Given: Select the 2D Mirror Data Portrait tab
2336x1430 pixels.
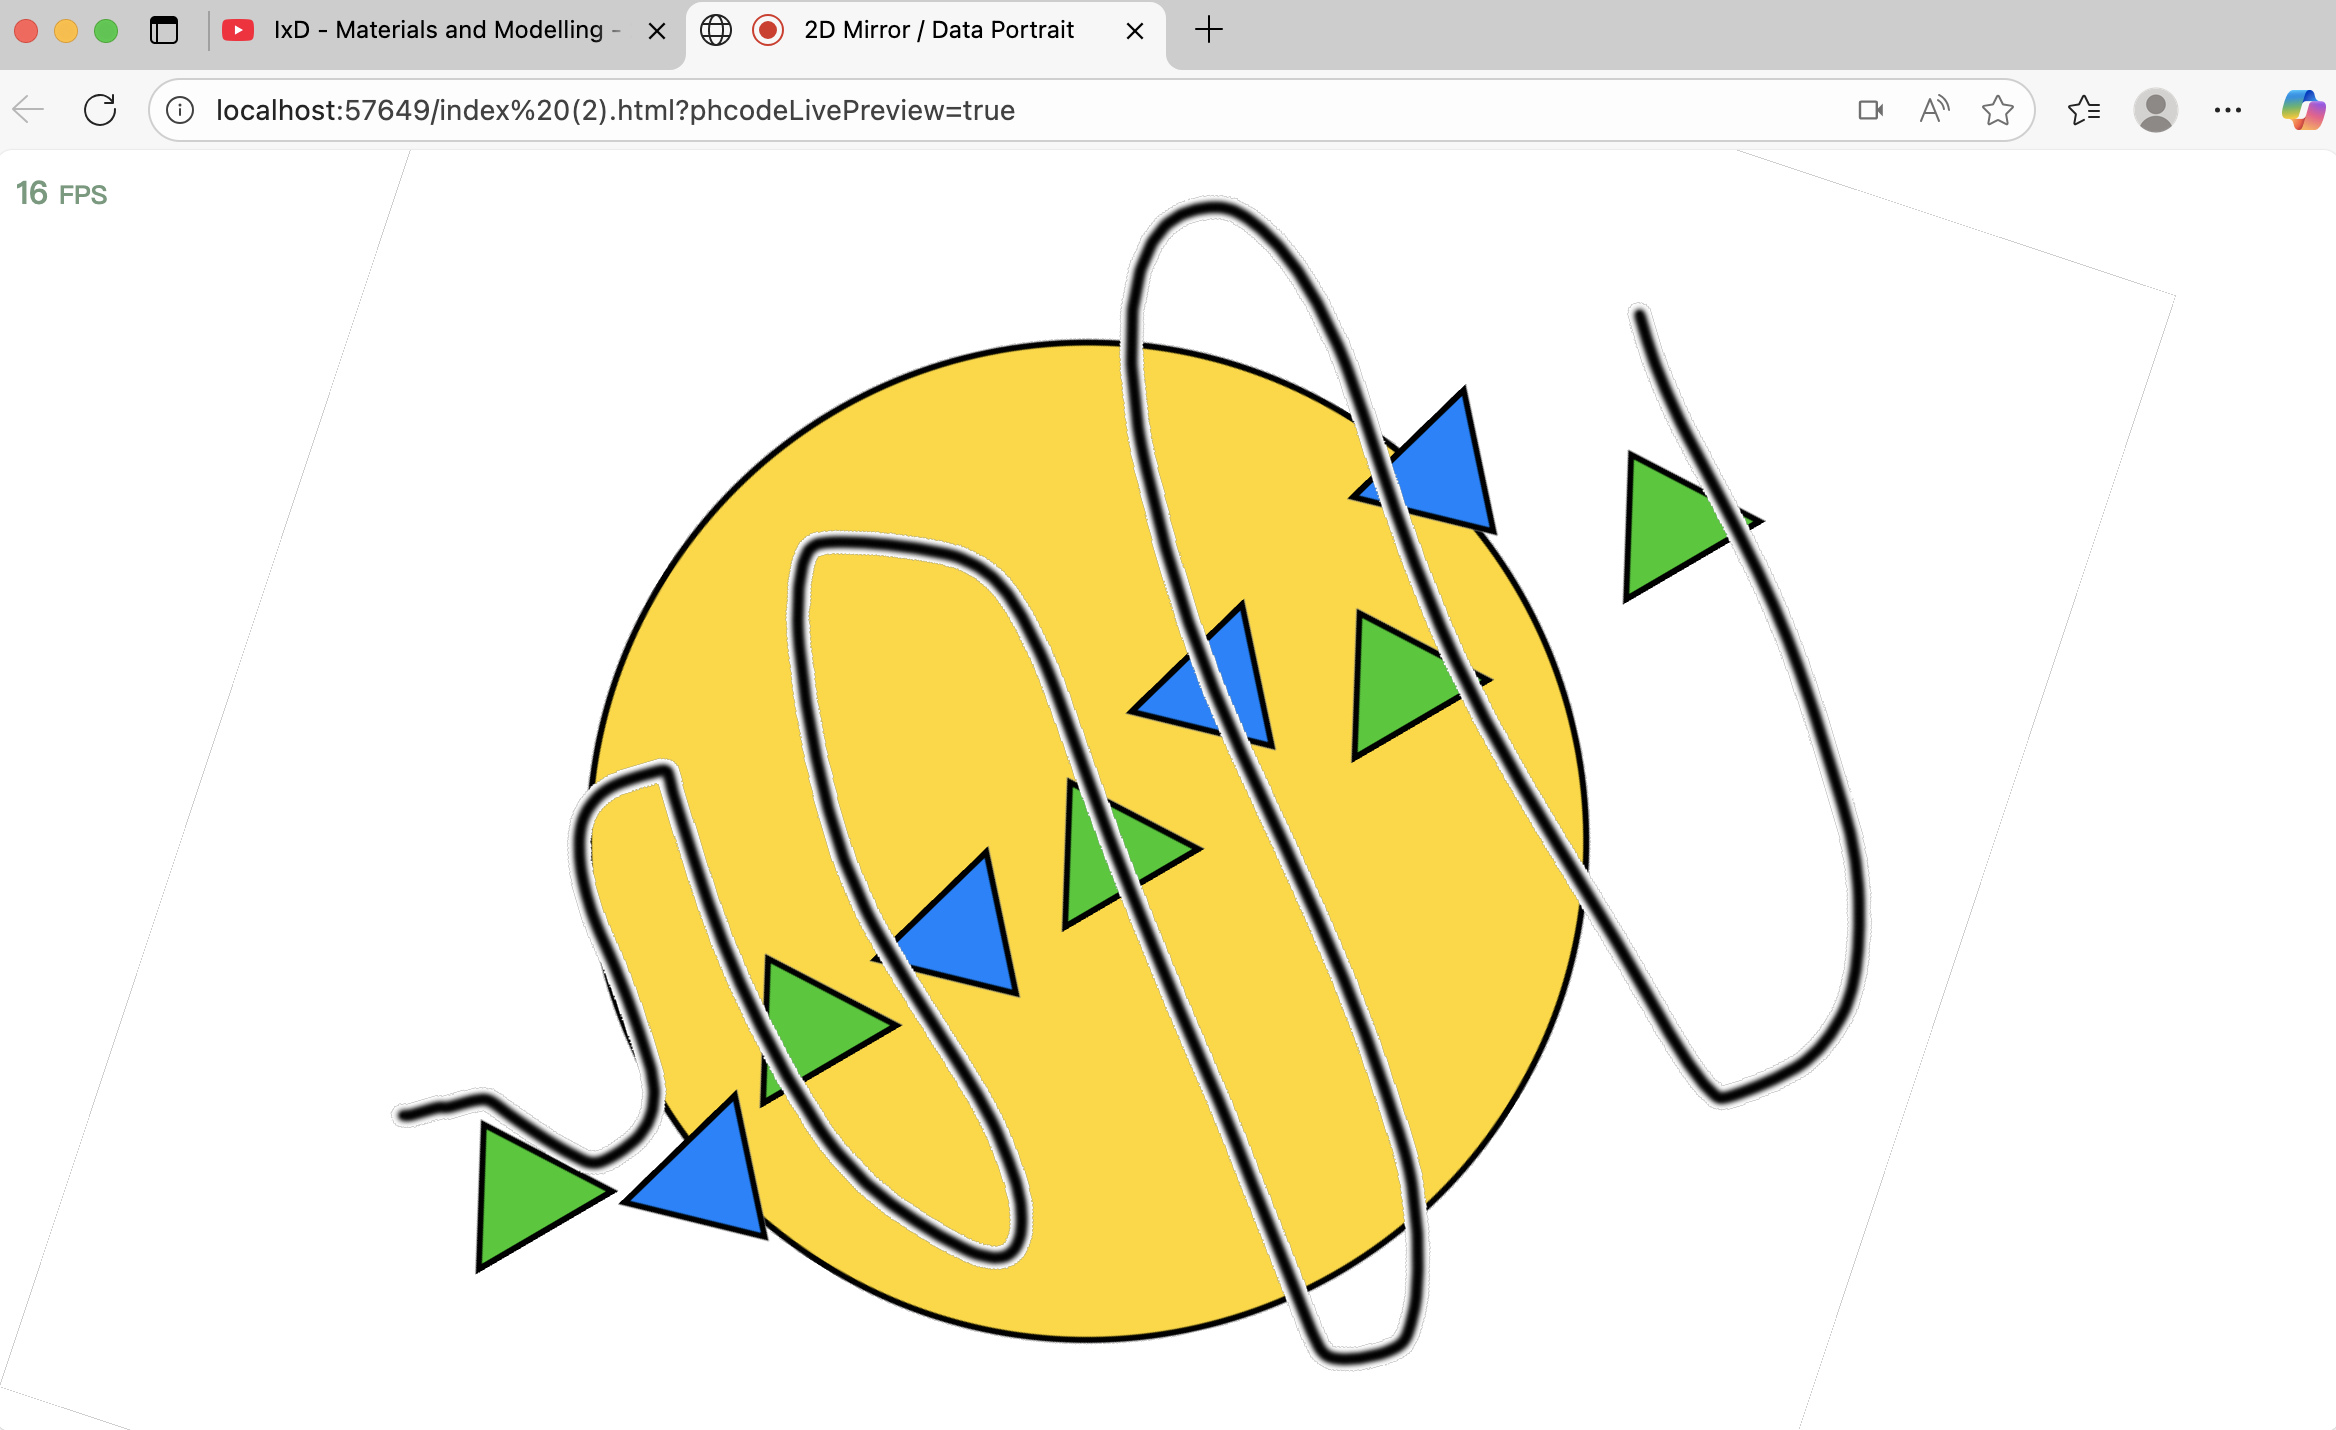Looking at the screenshot, I should click(938, 30).
